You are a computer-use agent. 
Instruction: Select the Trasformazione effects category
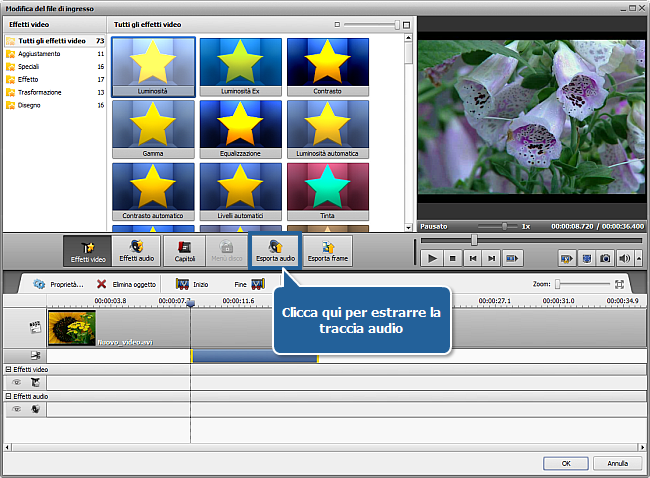[40, 91]
